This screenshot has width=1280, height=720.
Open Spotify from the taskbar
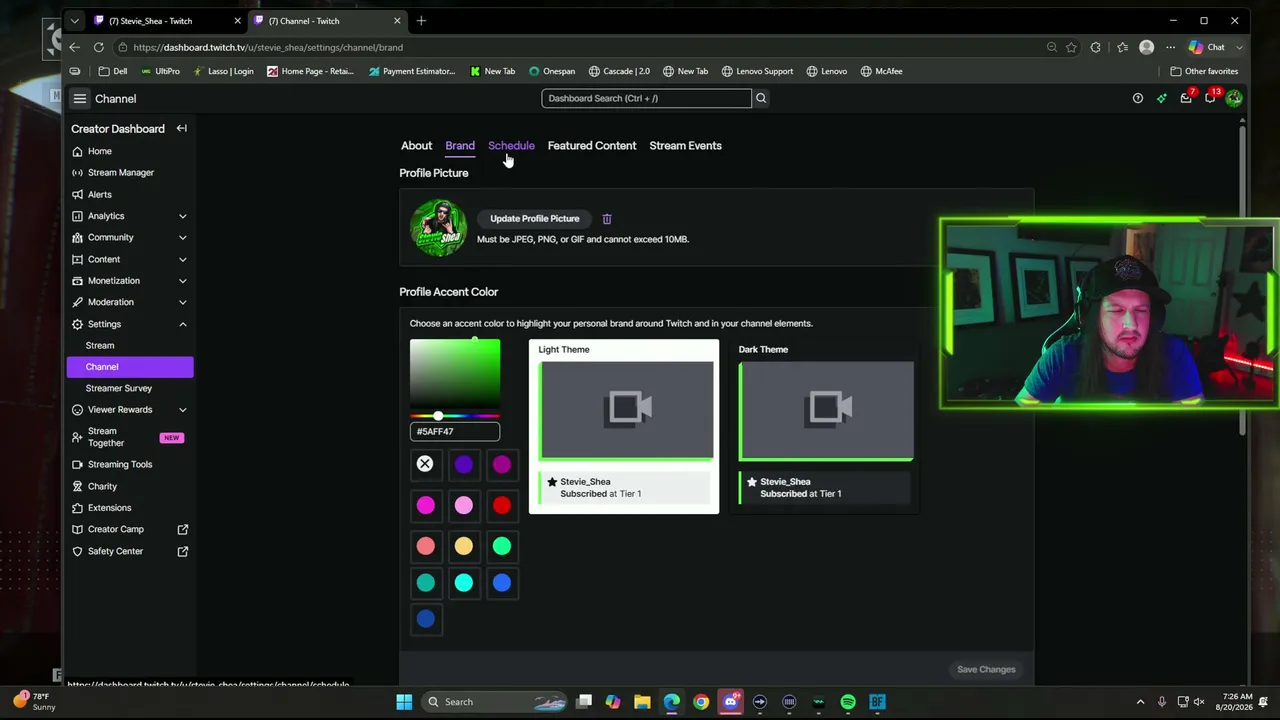coord(848,702)
